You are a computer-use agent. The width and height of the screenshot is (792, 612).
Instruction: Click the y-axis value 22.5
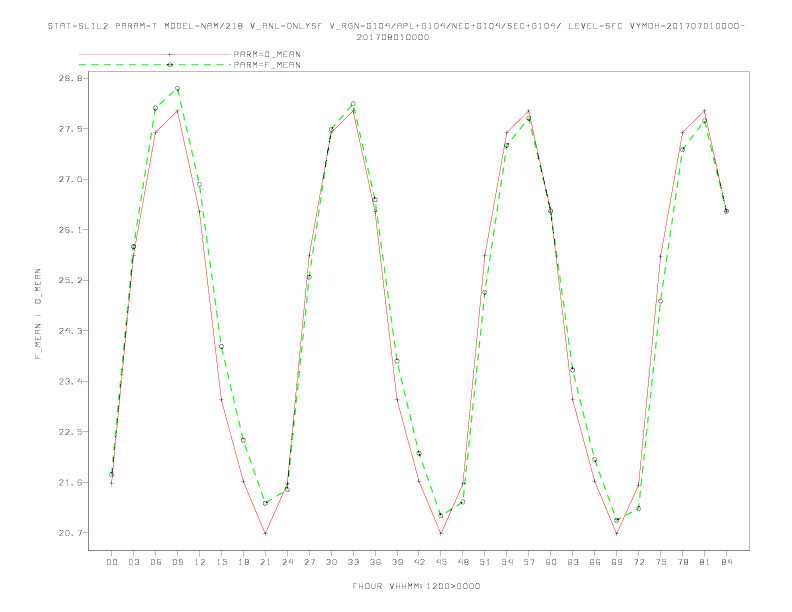click(70, 432)
